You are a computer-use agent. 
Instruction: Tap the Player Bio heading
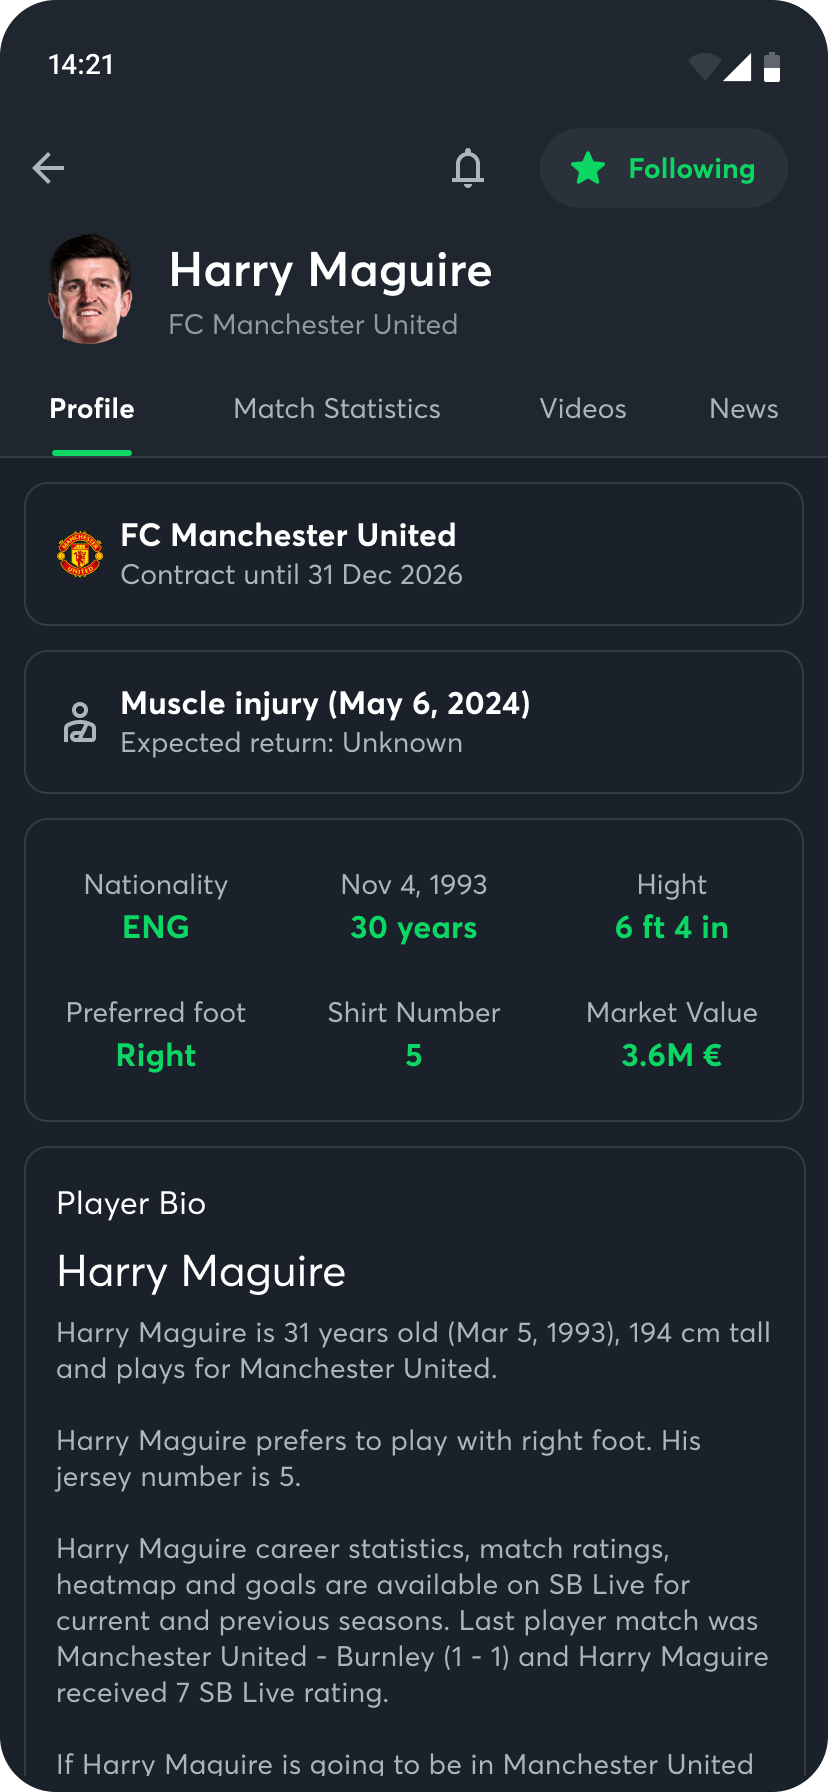pyautogui.click(x=131, y=1204)
